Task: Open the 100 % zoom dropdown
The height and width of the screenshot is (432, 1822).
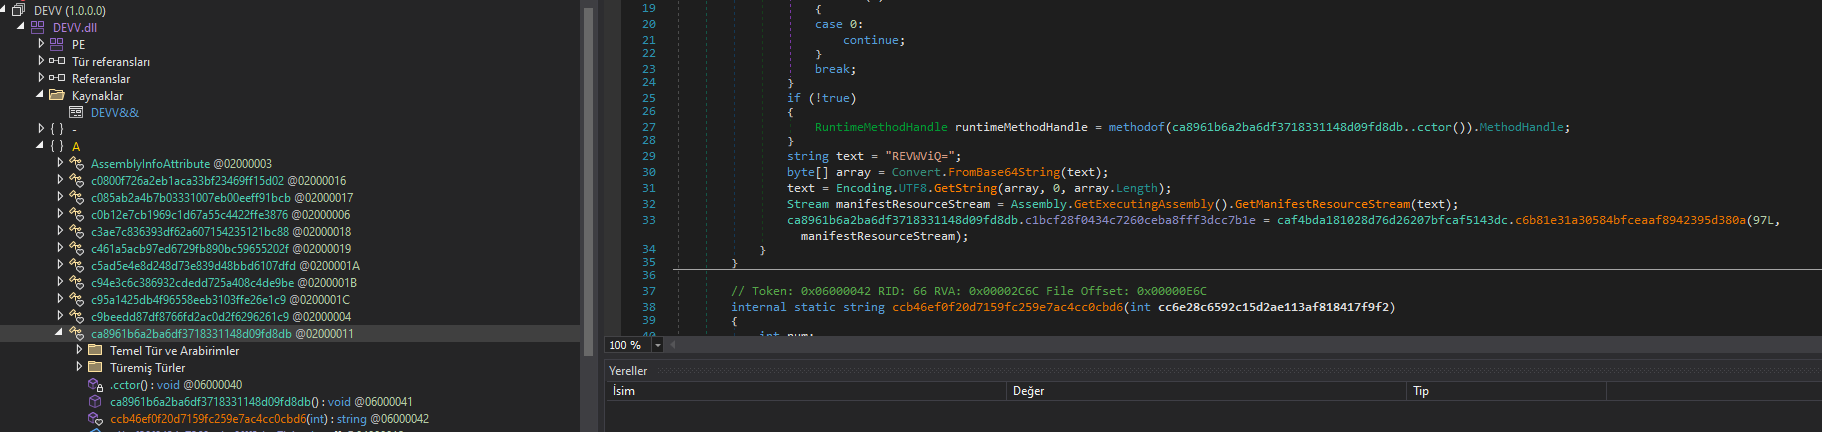Action: (x=657, y=345)
